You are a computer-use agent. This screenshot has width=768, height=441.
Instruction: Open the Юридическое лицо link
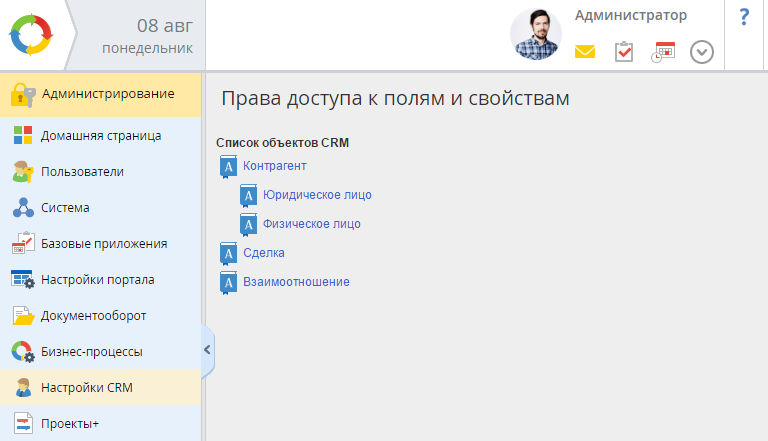point(317,195)
